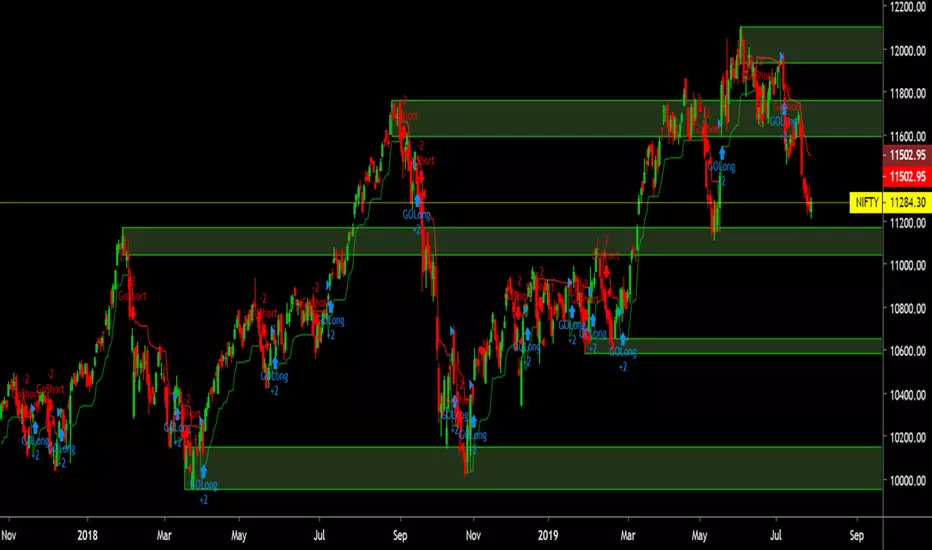Screen dimensions: 932x550
Task: Click the 2018 label on the time axis
Action: click(x=87, y=535)
